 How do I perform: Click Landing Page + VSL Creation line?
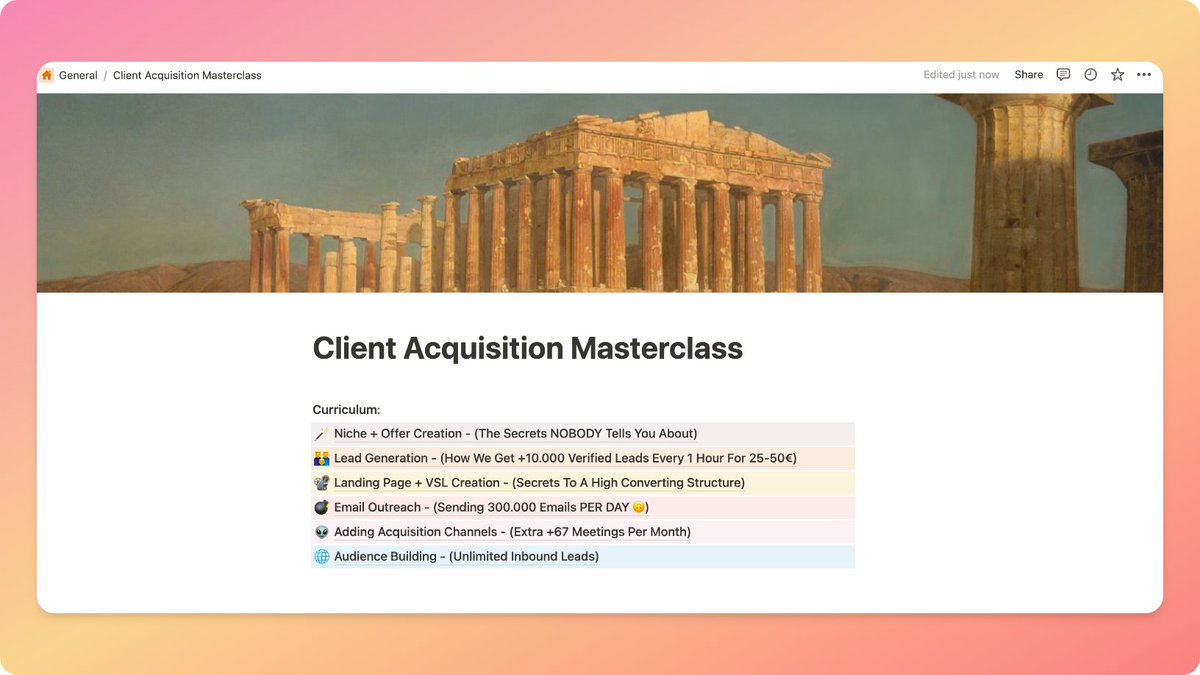pos(539,483)
